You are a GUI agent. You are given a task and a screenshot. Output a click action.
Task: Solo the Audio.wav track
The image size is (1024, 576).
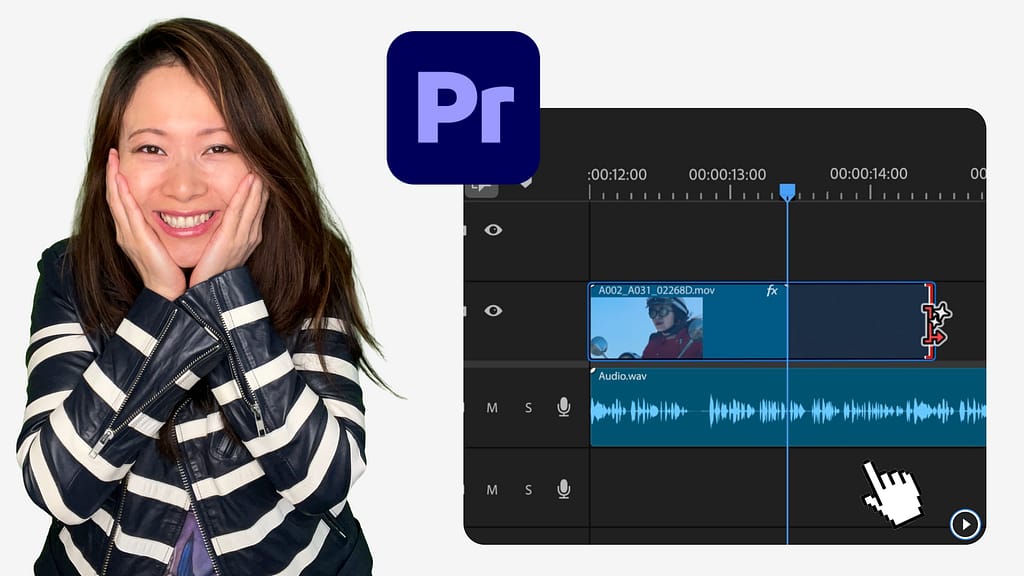click(x=528, y=407)
